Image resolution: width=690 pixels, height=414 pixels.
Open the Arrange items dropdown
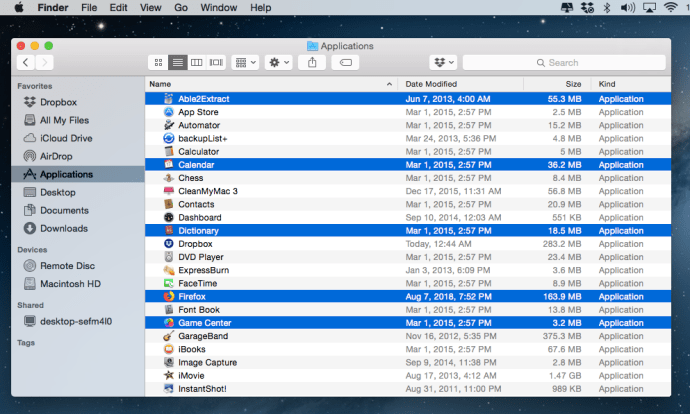coord(245,62)
